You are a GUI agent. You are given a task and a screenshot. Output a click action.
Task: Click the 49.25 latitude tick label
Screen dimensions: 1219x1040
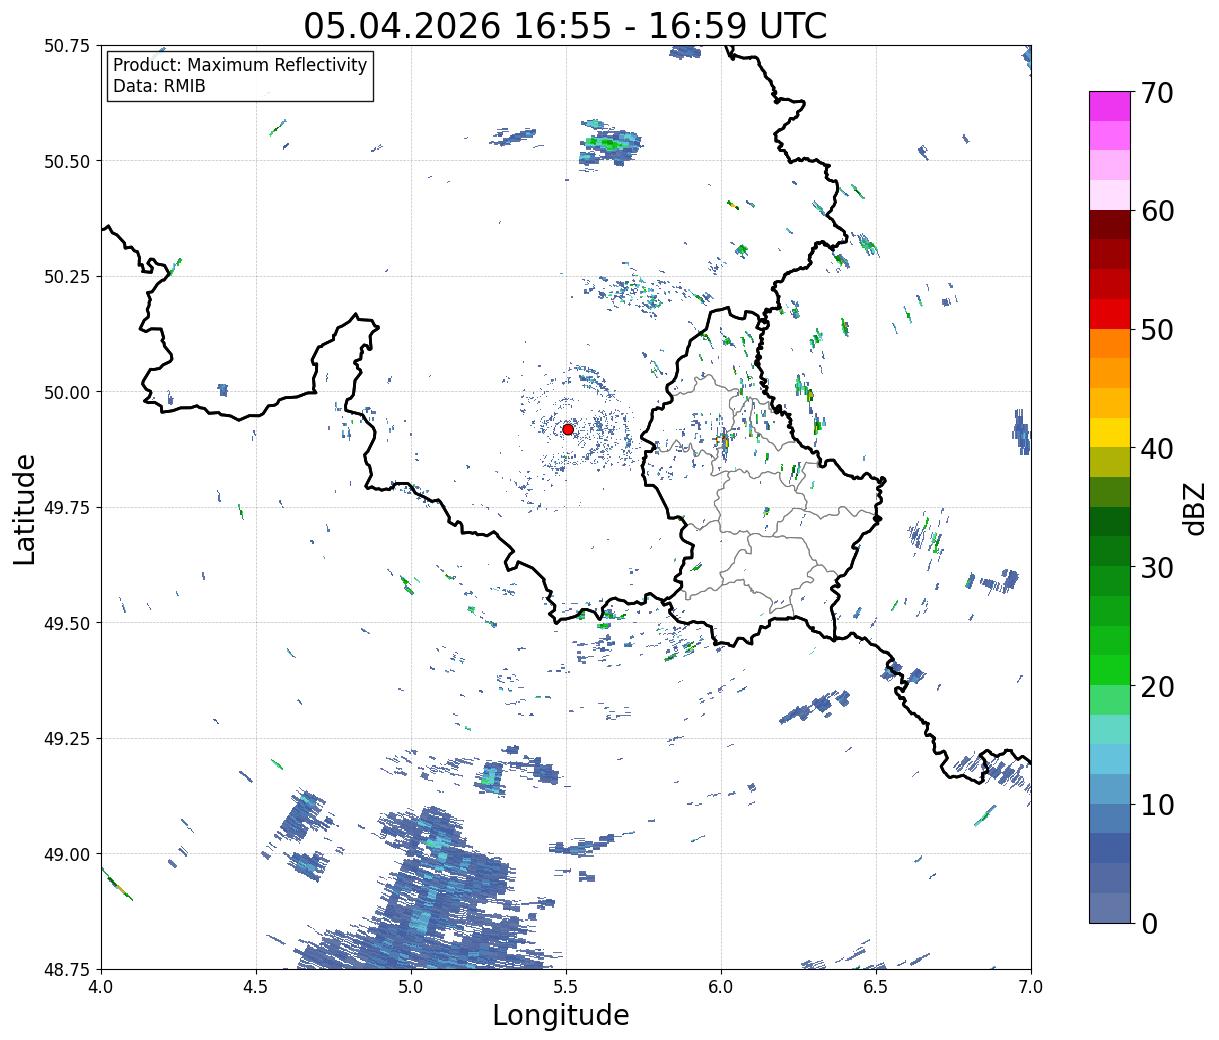[66, 738]
